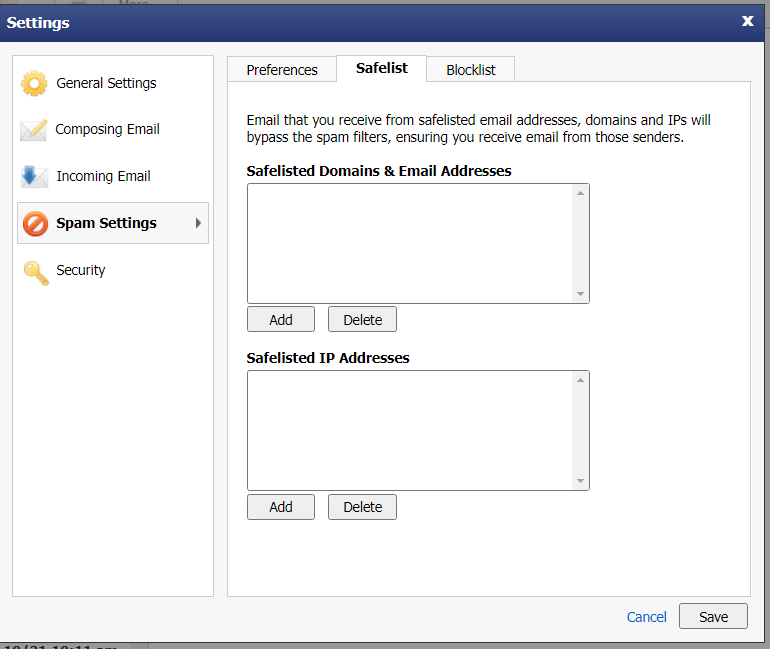This screenshot has height=649, width=770.
Task: Click inside Safelisted IP Addresses list
Action: (x=410, y=431)
